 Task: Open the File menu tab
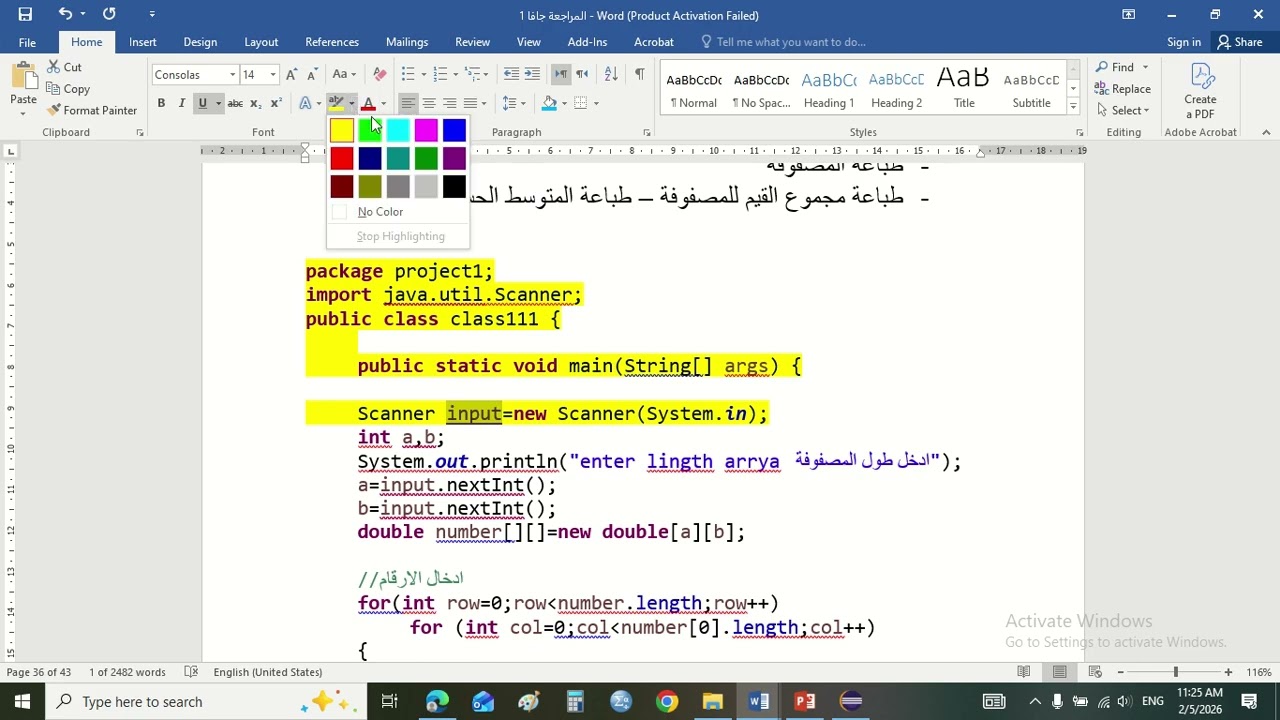tap(27, 42)
